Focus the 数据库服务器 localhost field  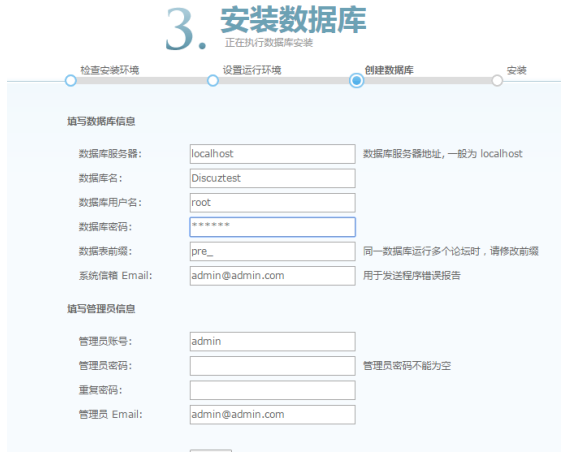[273, 154]
